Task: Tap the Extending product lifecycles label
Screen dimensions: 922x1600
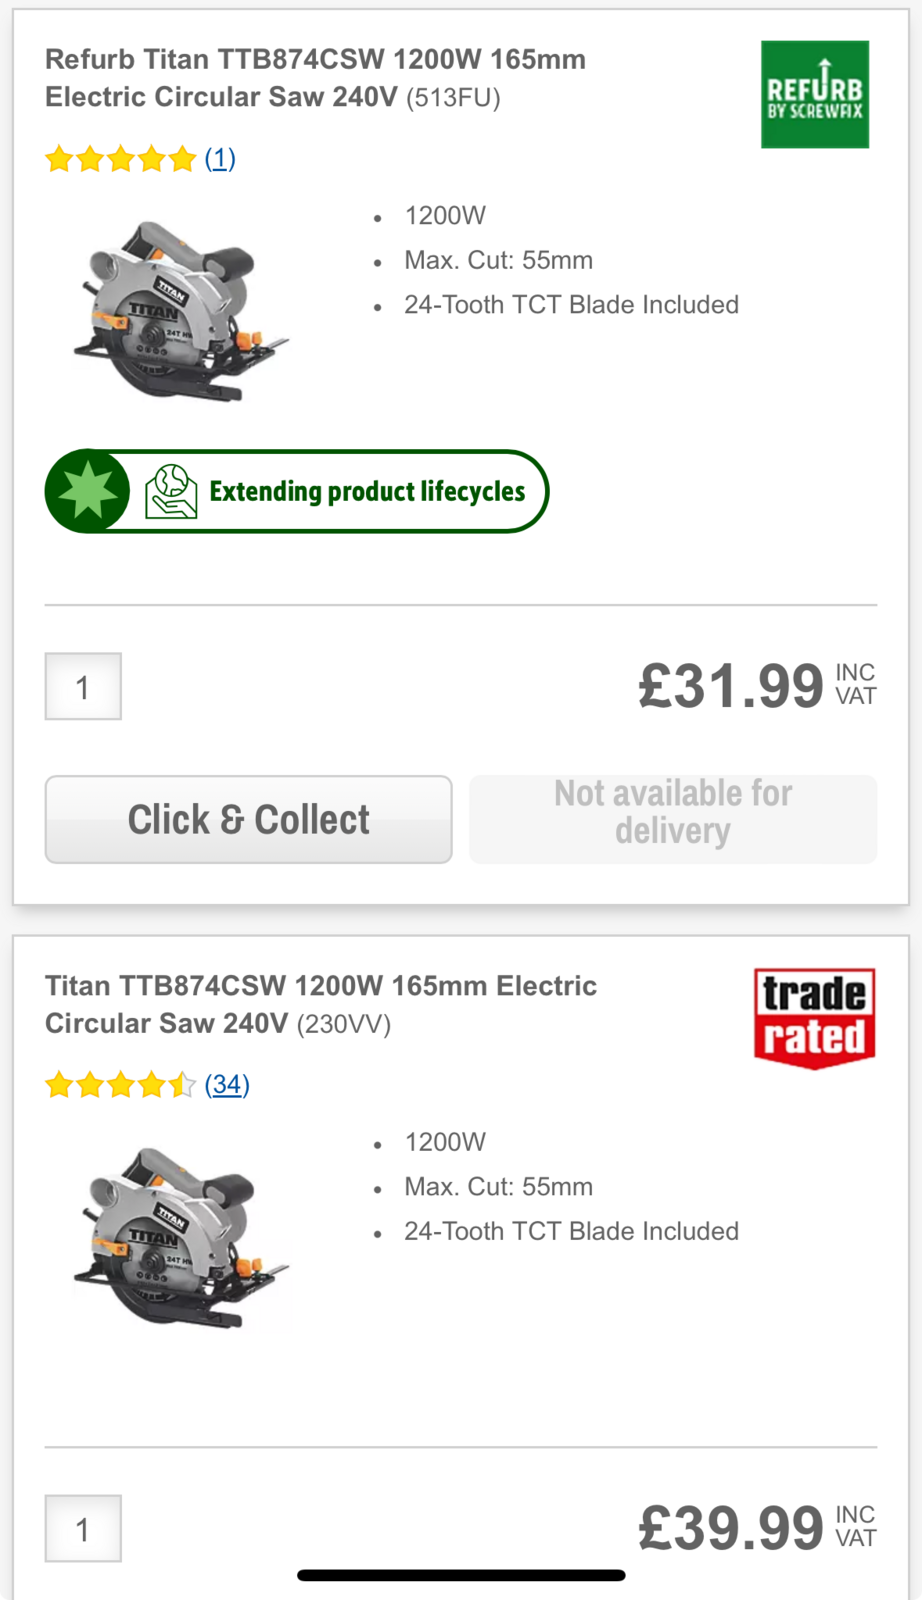Action: click(367, 491)
